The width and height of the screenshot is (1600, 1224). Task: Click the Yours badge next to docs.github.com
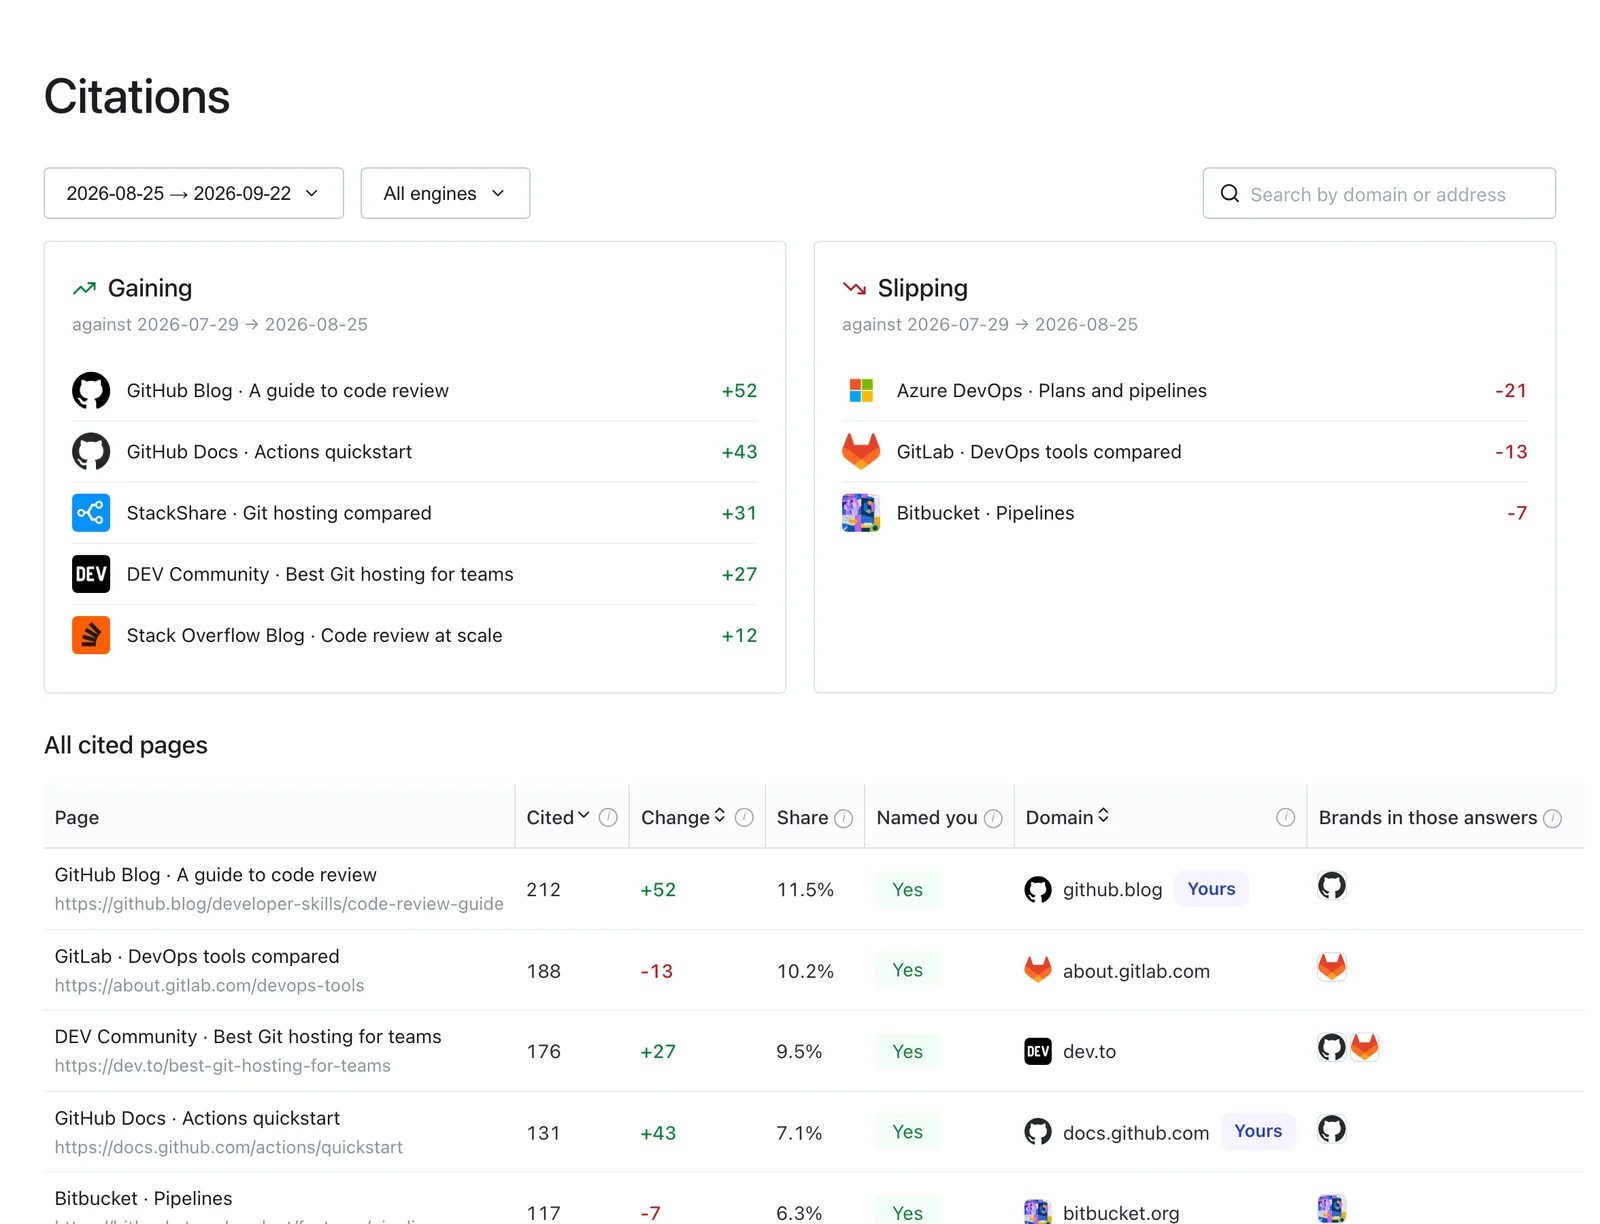click(x=1258, y=1131)
